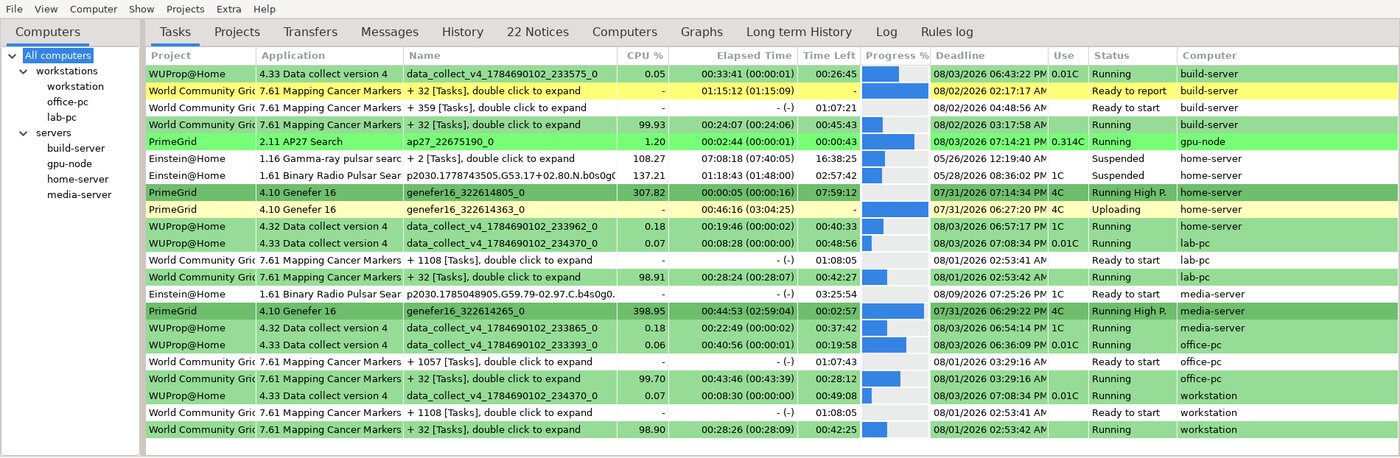Collapse the workstations group arrow
1400x458 pixels.
pyautogui.click(x=26, y=72)
